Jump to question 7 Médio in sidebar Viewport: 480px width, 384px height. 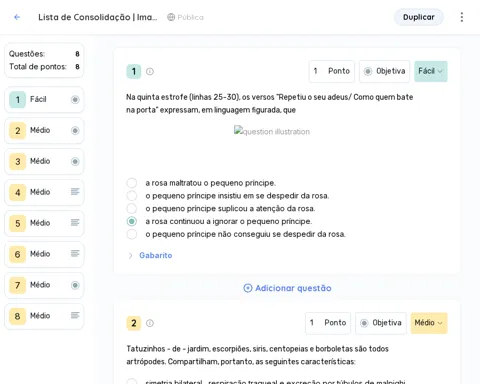(x=44, y=285)
